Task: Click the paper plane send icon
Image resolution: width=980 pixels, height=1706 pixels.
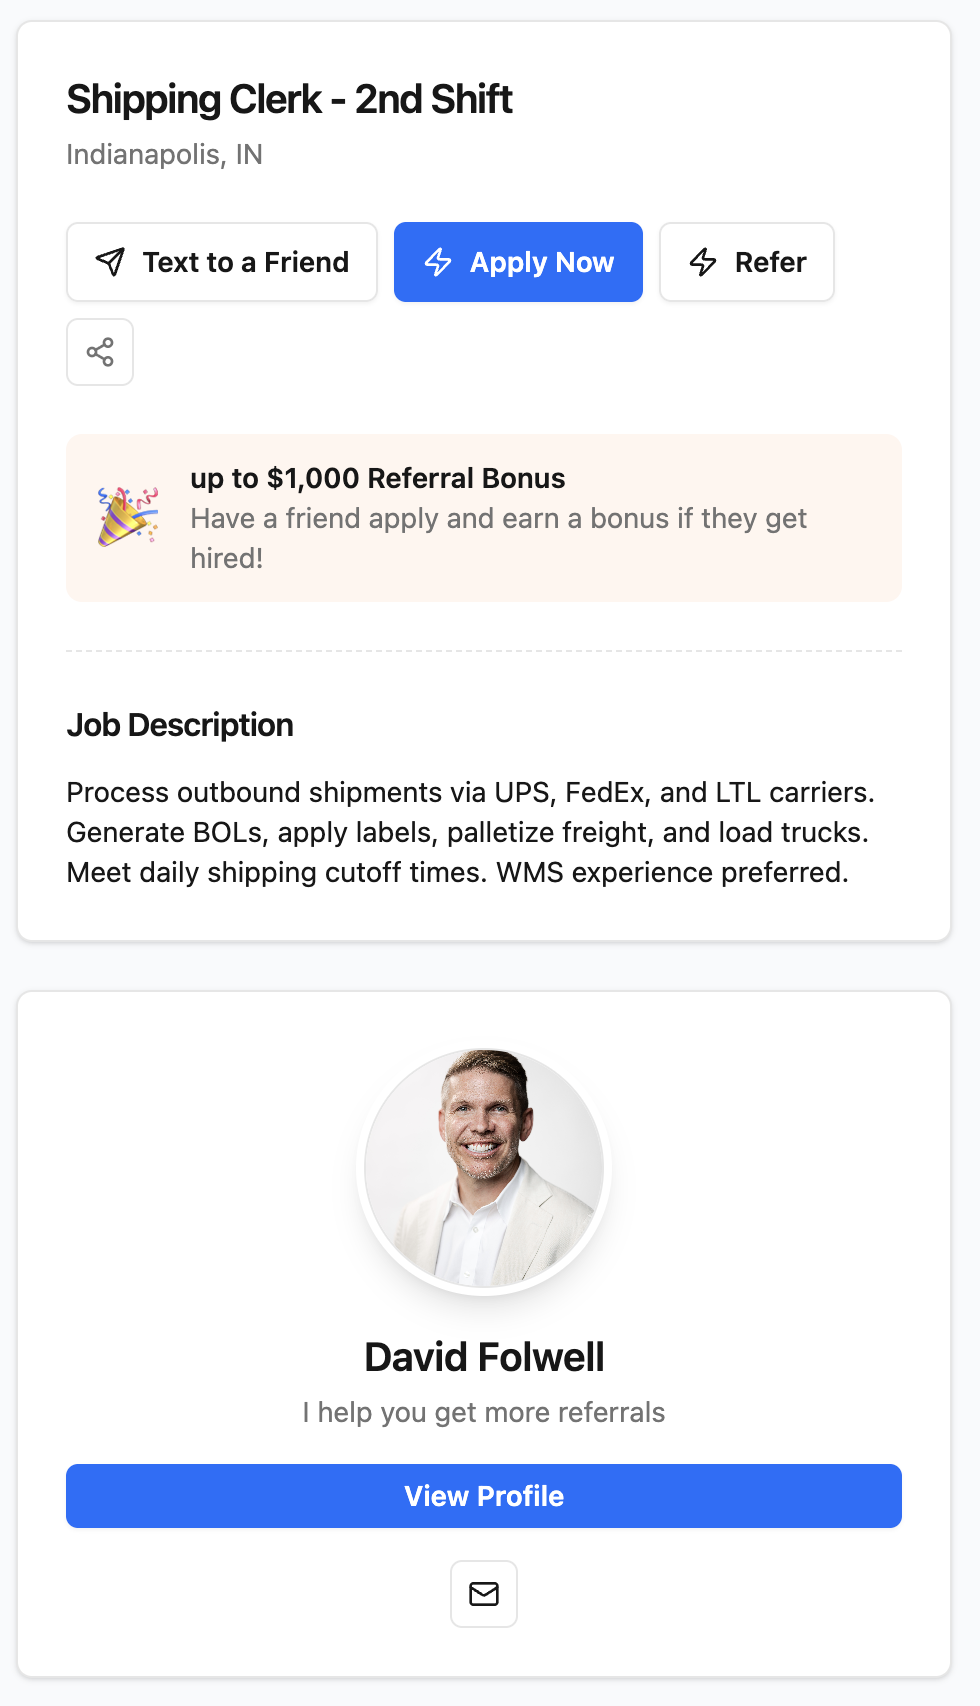Action: tap(110, 262)
